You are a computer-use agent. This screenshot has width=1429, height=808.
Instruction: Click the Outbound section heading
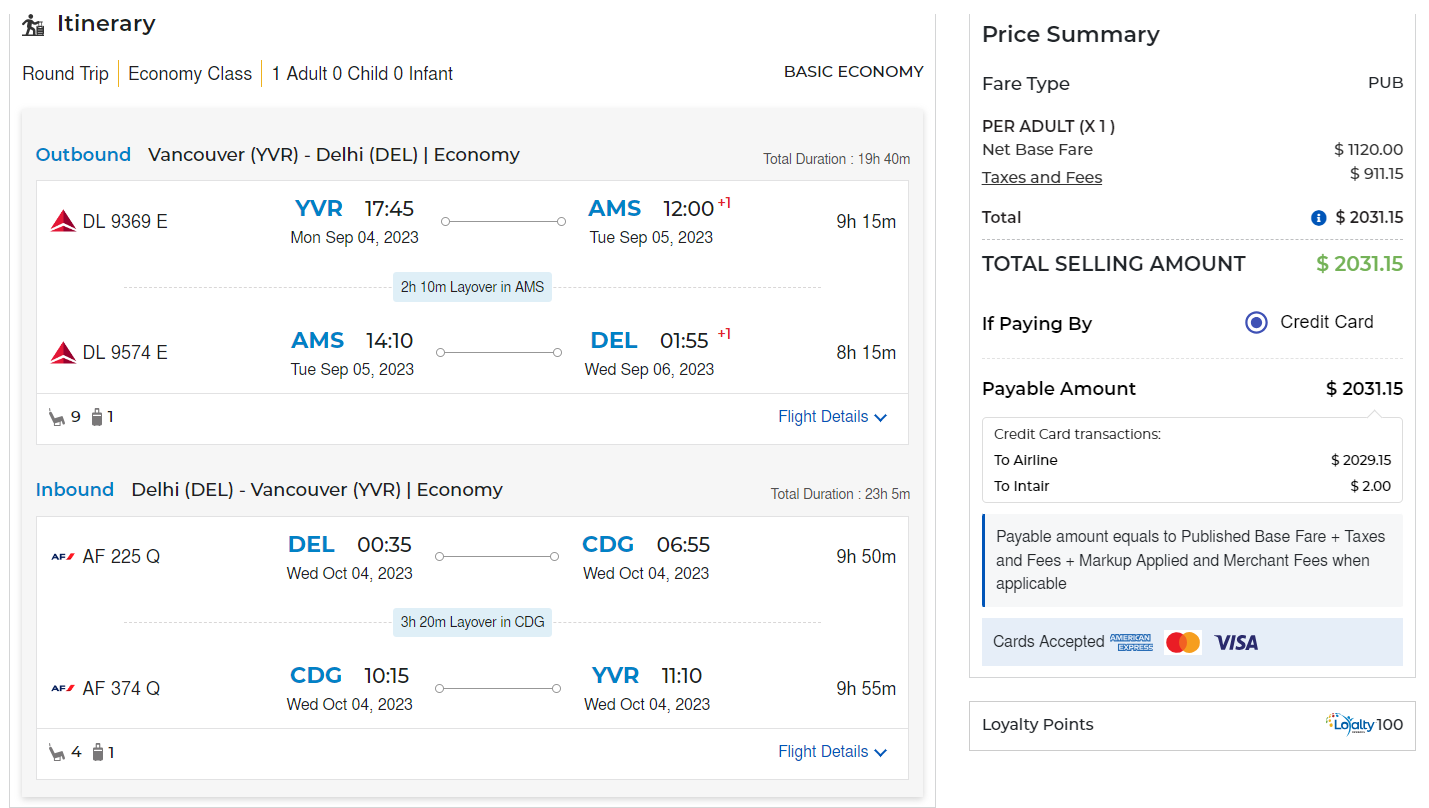(83, 155)
